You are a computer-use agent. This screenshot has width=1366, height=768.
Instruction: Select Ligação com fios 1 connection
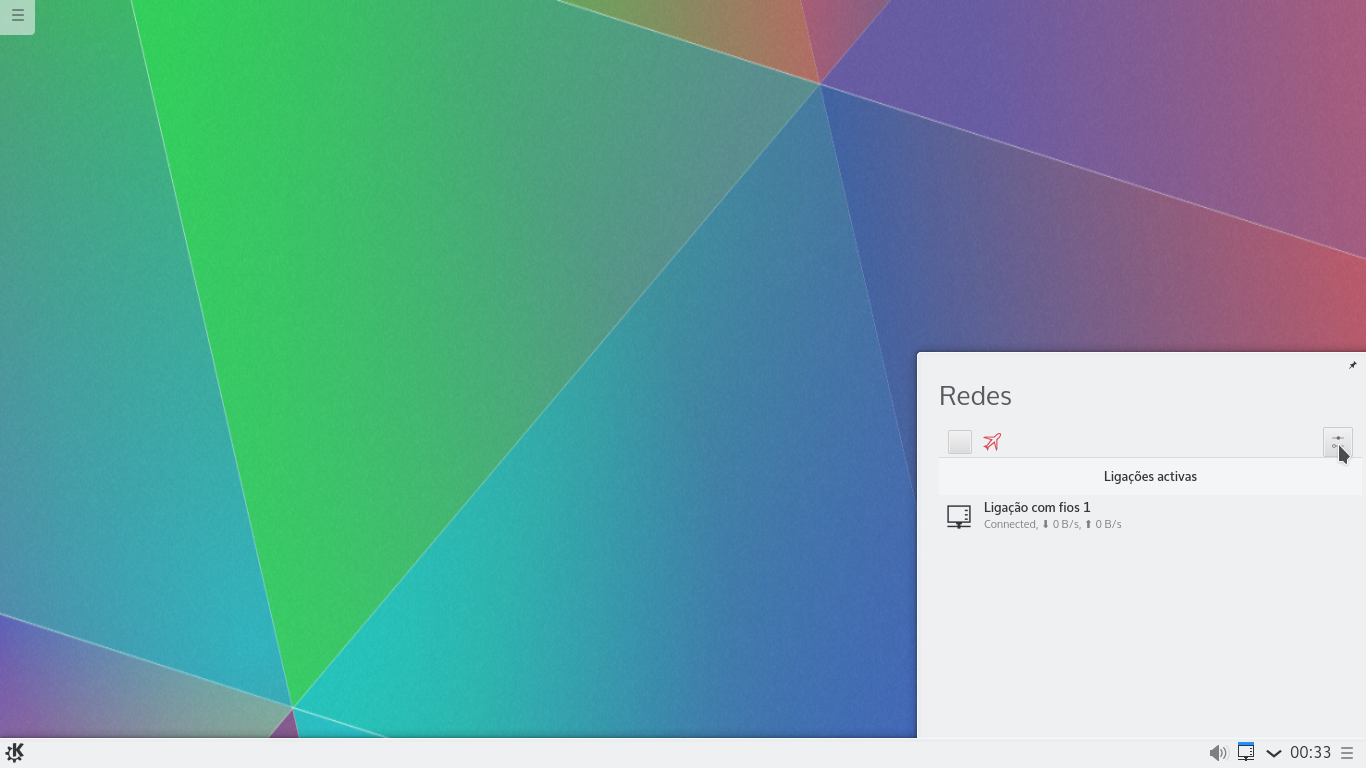(1150, 516)
